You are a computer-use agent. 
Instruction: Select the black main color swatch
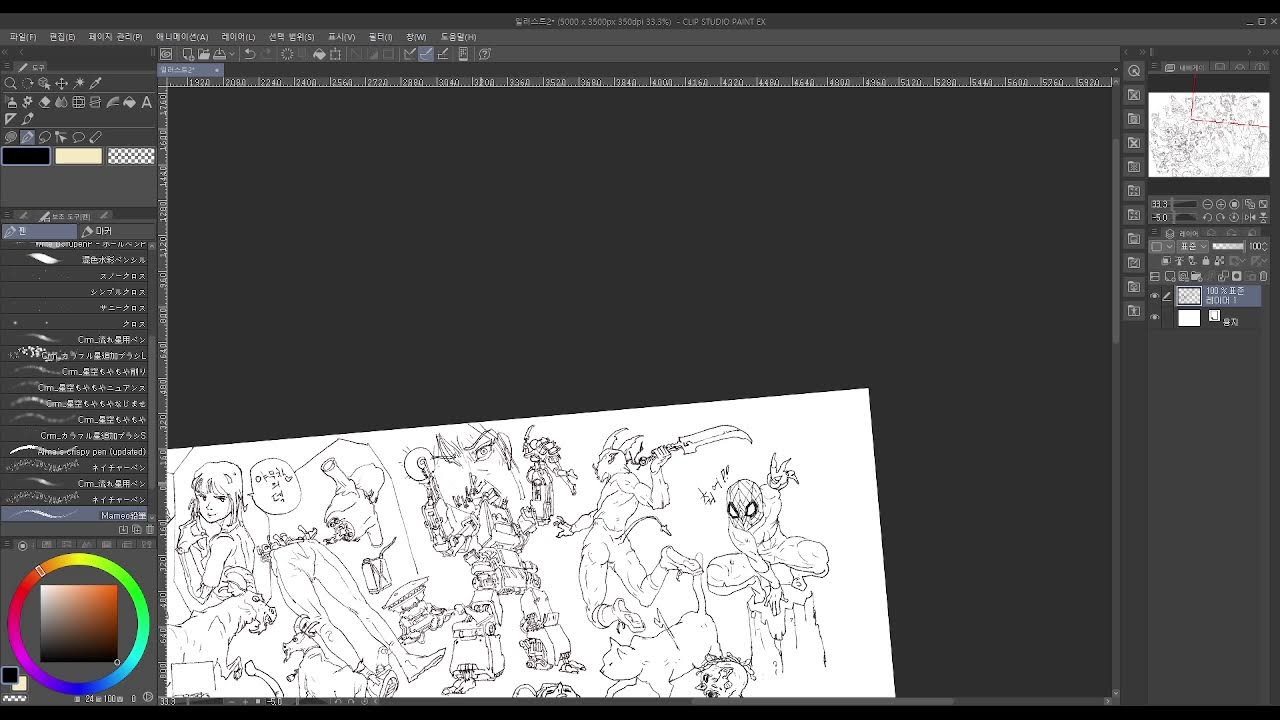point(26,156)
